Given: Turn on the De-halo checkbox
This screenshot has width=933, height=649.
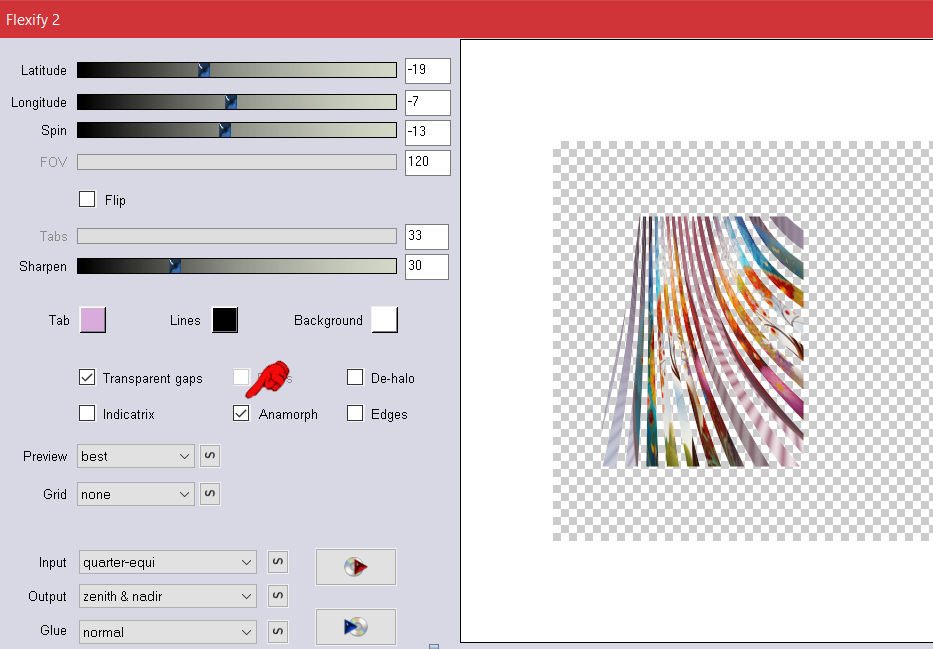Looking at the screenshot, I should point(355,378).
